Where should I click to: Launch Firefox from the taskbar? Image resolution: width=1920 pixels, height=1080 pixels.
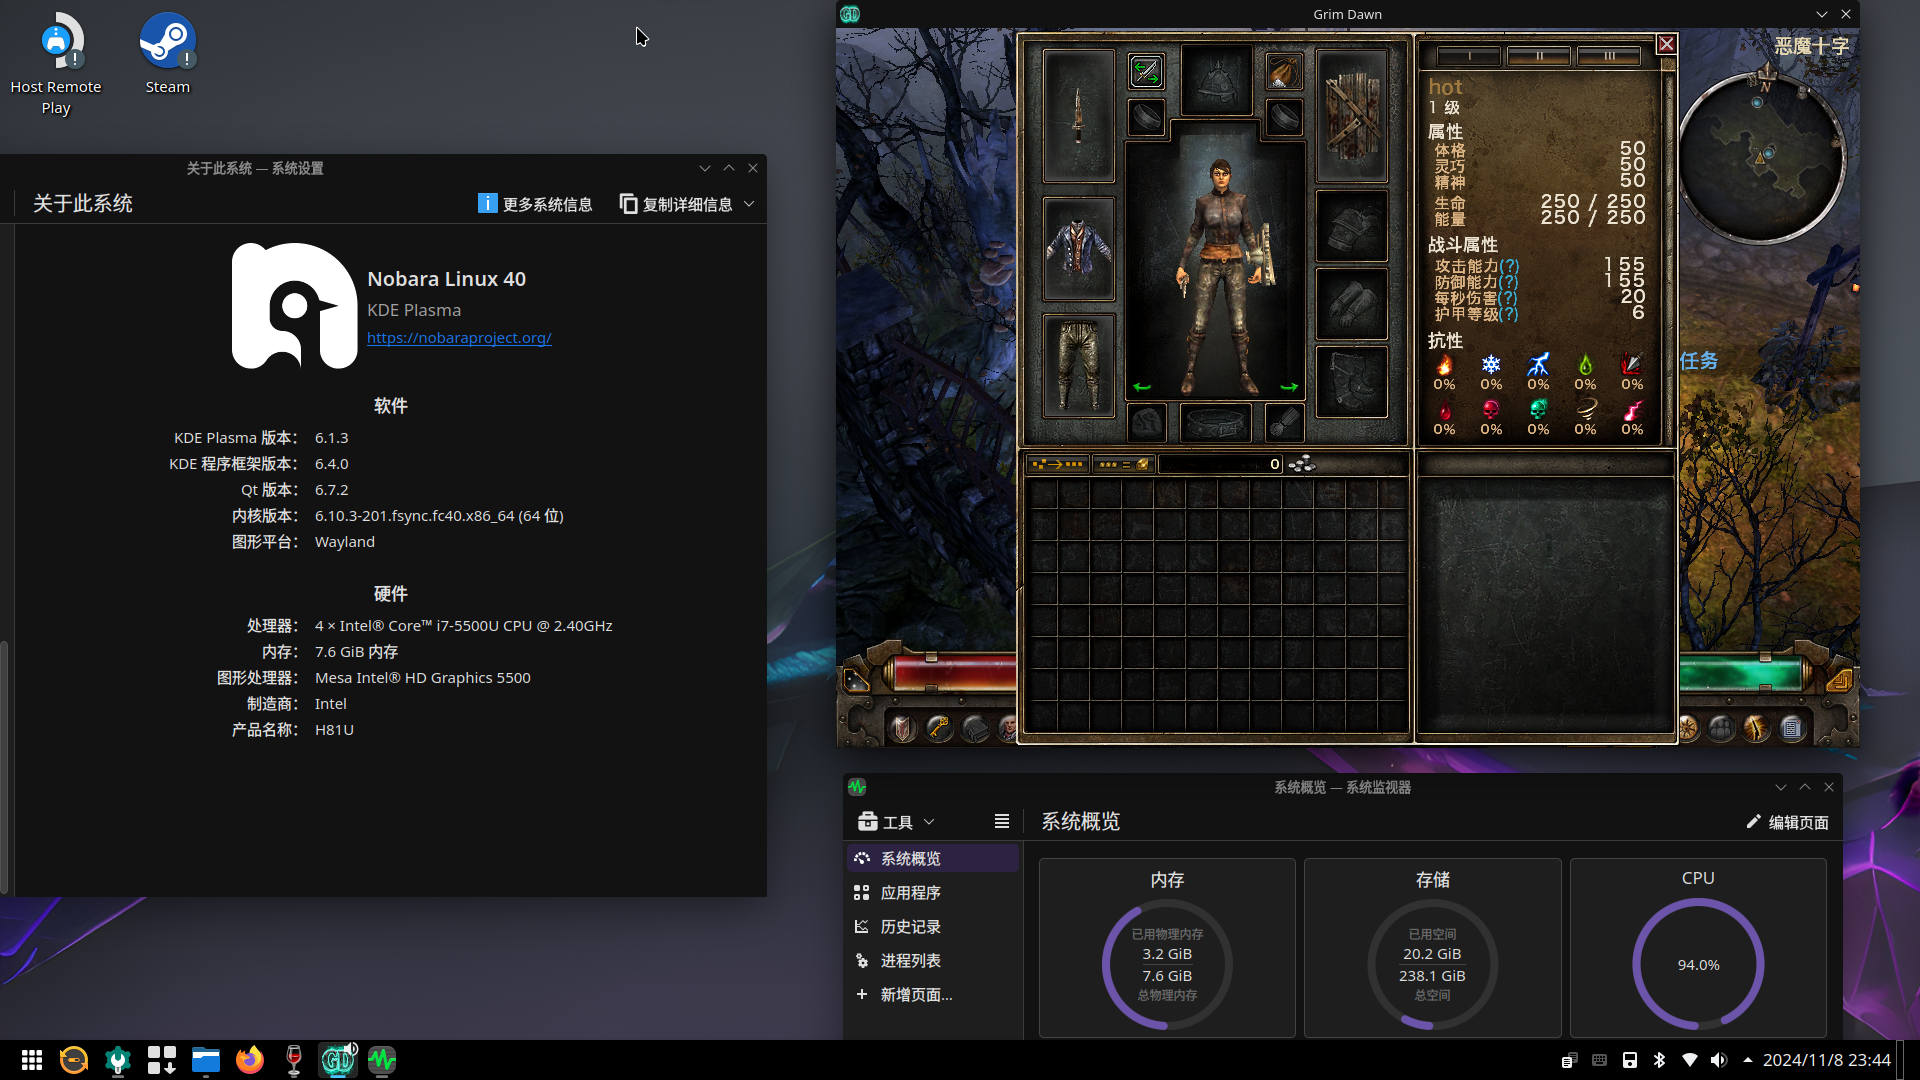coord(250,1060)
